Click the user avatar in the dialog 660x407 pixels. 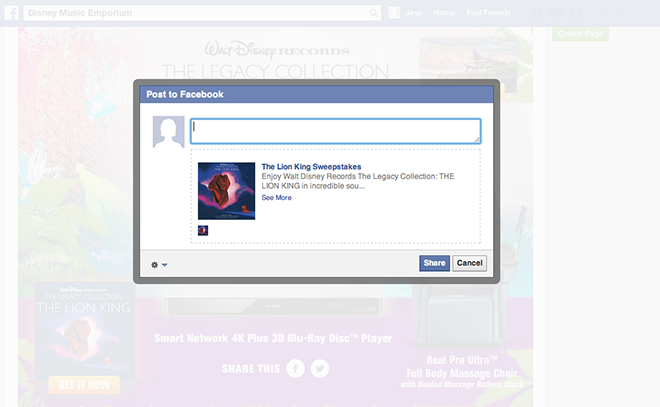(168, 132)
